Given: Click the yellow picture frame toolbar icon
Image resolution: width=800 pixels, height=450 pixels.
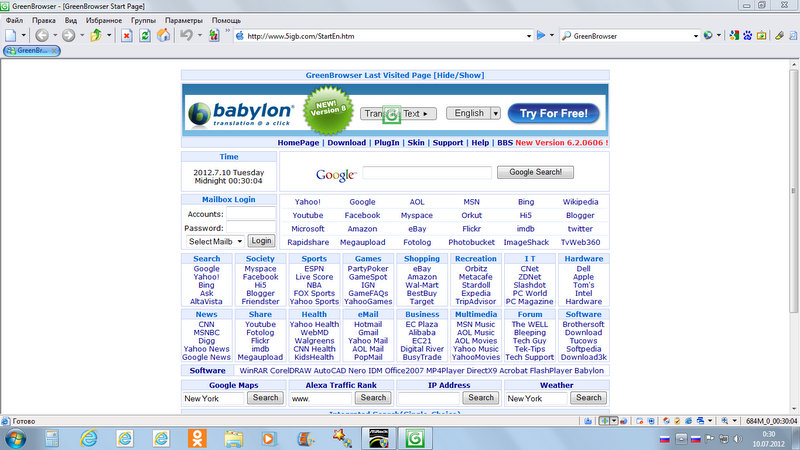Looking at the screenshot, I should (x=762, y=36).
